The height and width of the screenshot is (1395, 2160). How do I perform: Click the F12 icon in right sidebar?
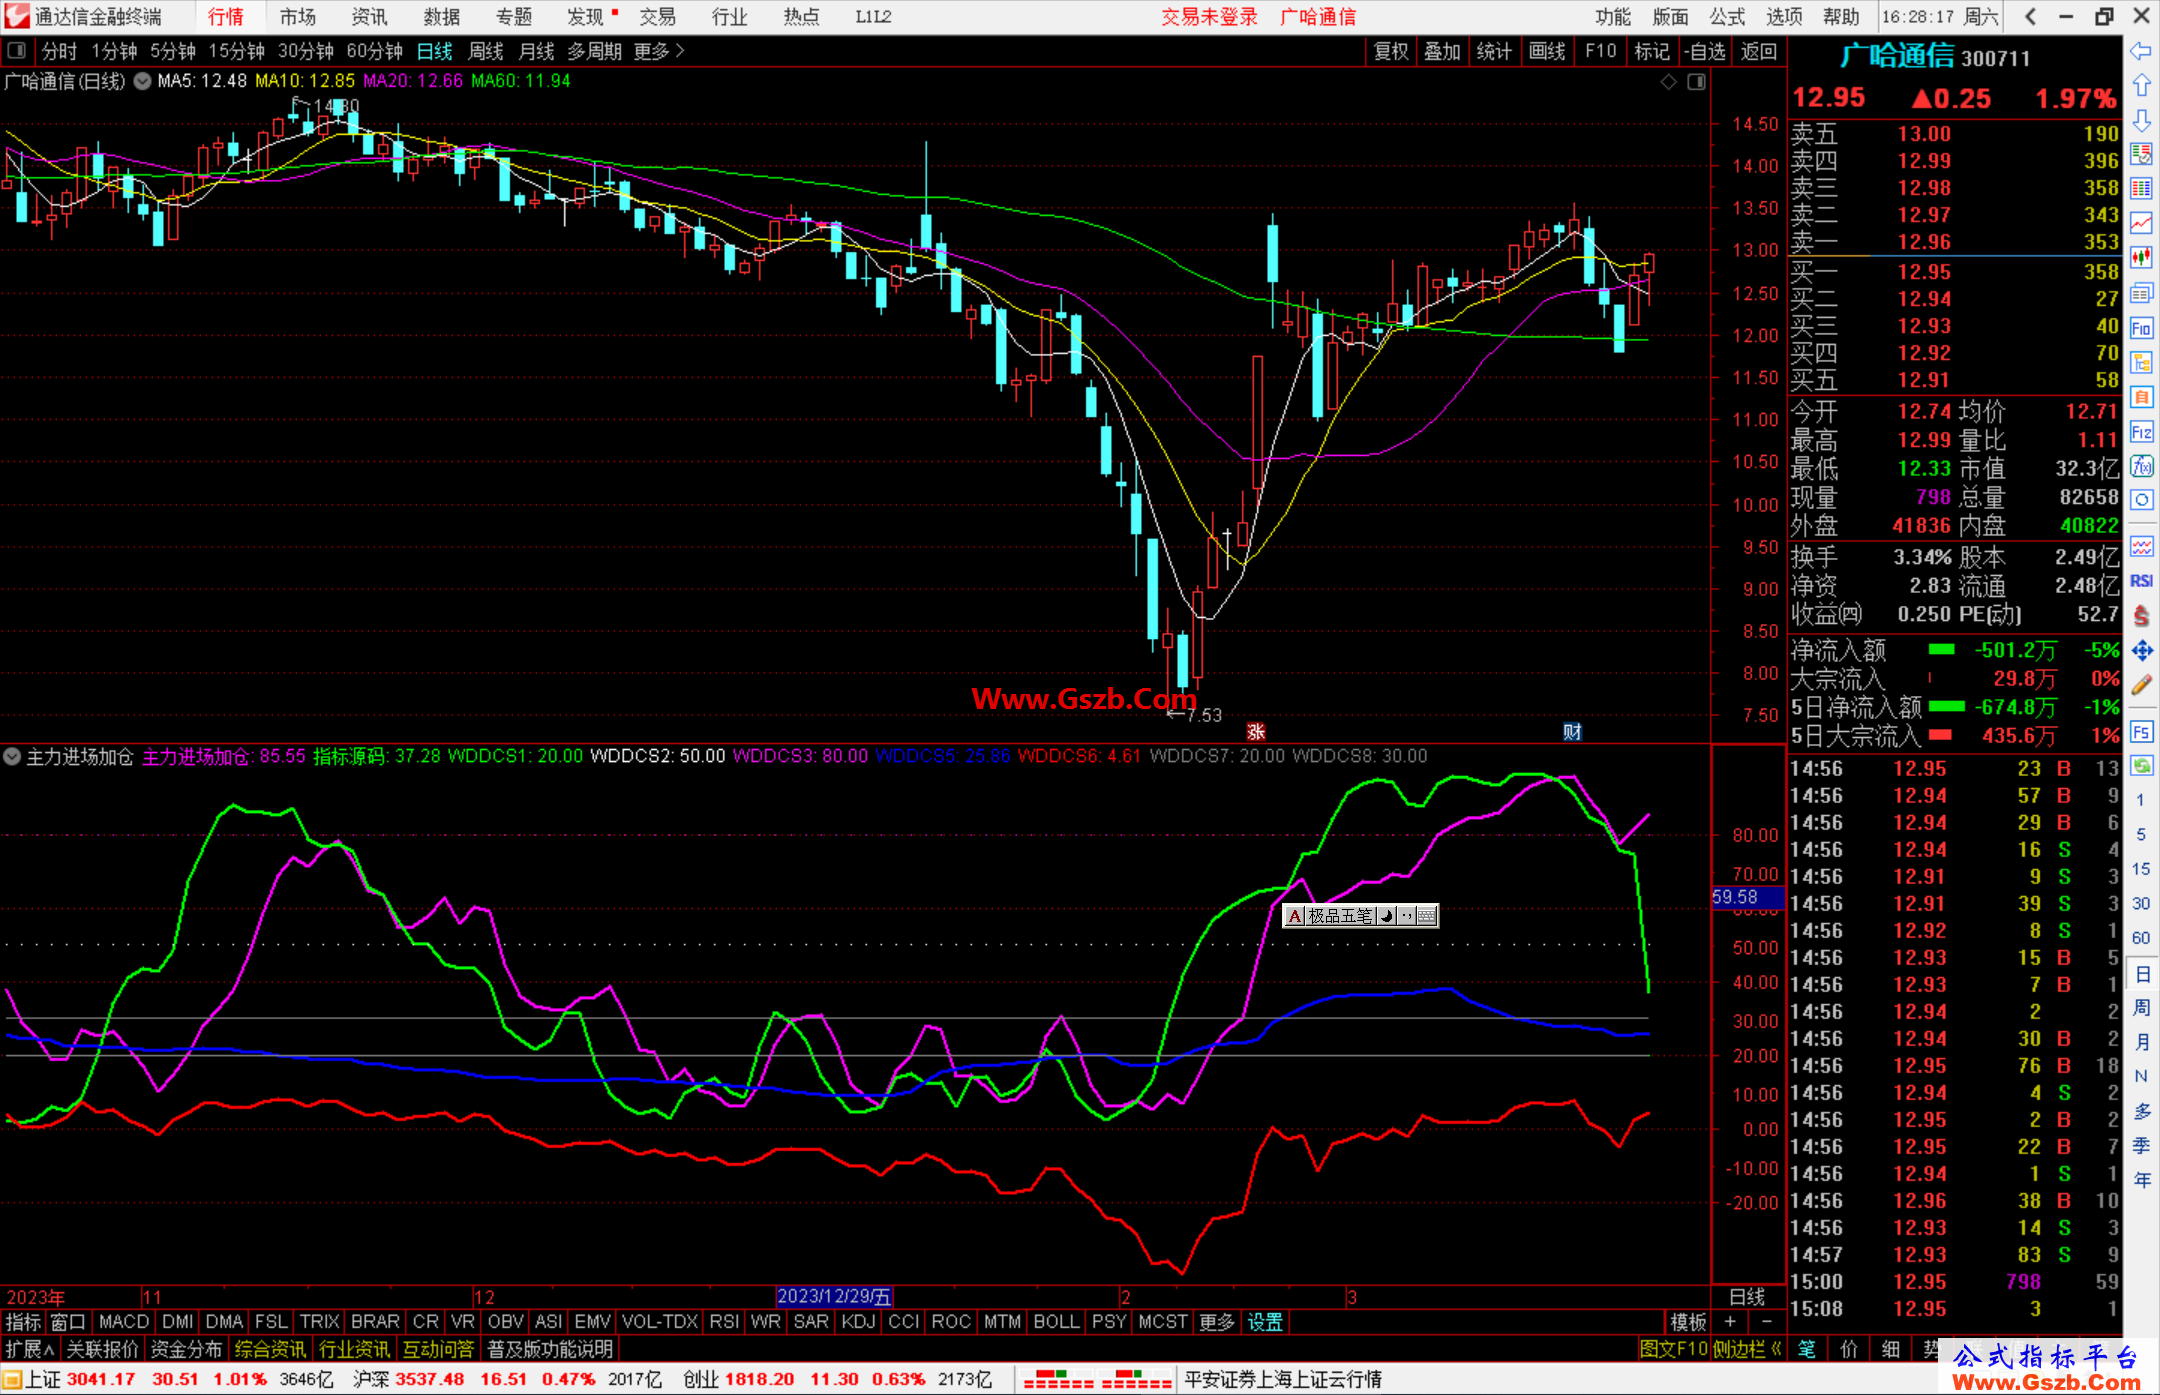click(2141, 432)
